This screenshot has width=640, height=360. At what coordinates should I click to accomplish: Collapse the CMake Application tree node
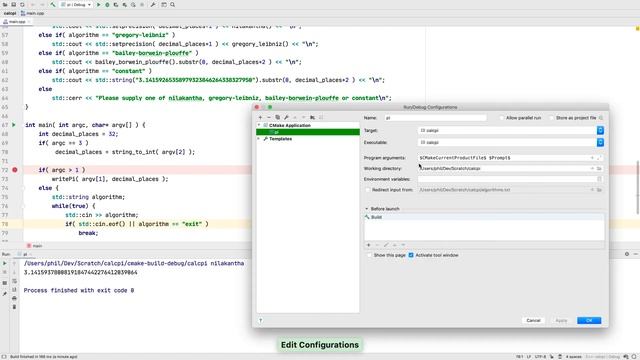[259, 125]
